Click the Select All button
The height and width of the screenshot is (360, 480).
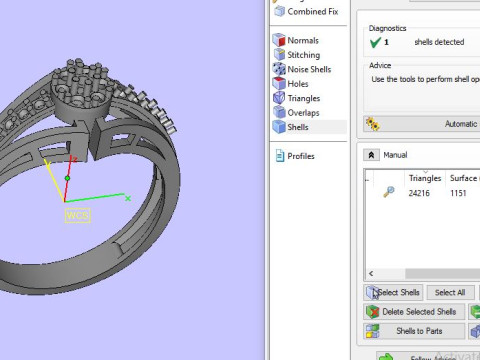click(450, 293)
